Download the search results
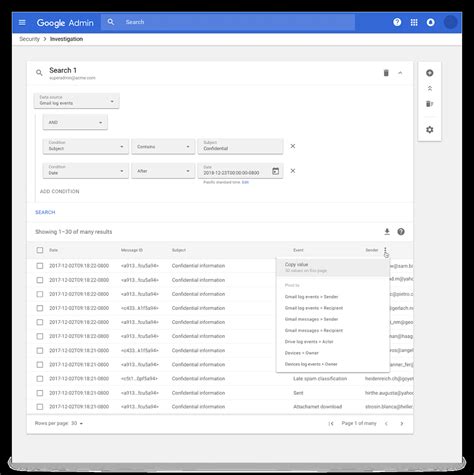The image size is (474, 475). [387, 232]
